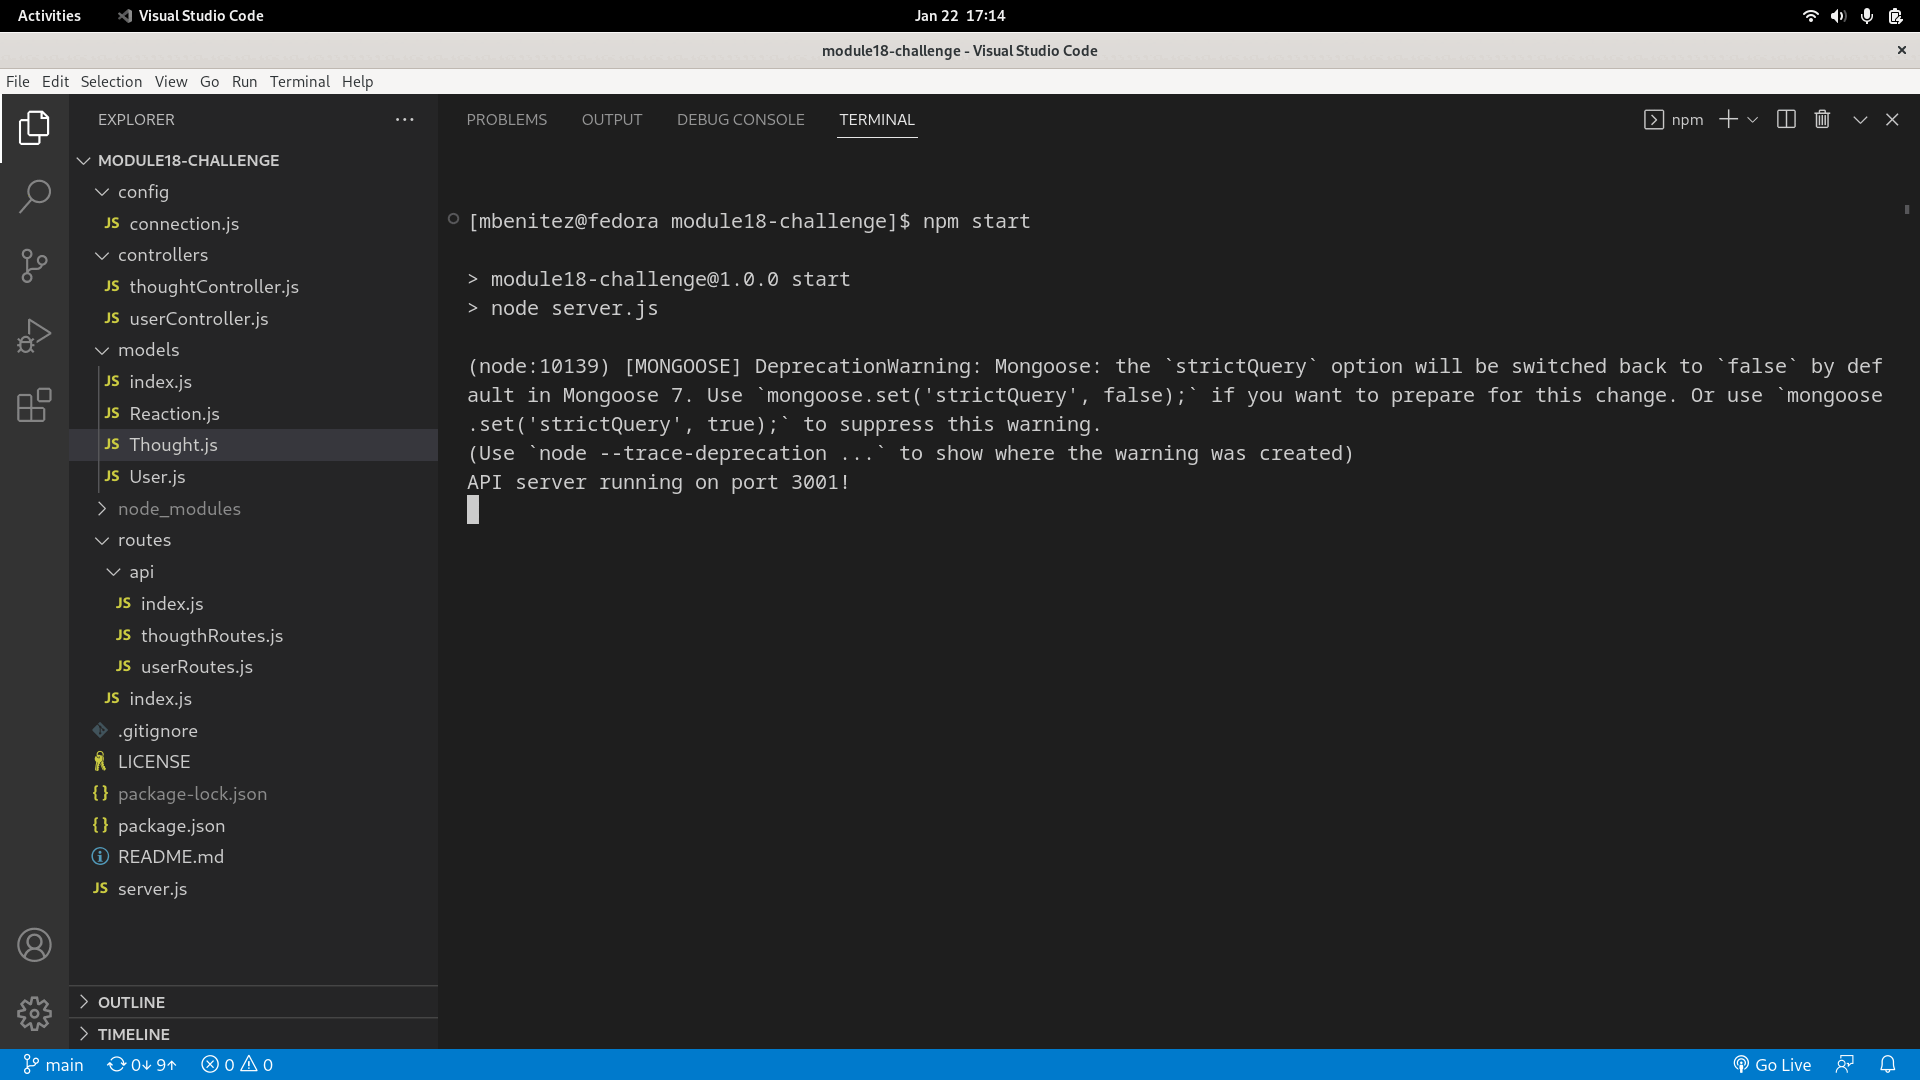1920x1080 pixels.
Task: Open the Manage gear settings icon
Action: (x=34, y=1013)
